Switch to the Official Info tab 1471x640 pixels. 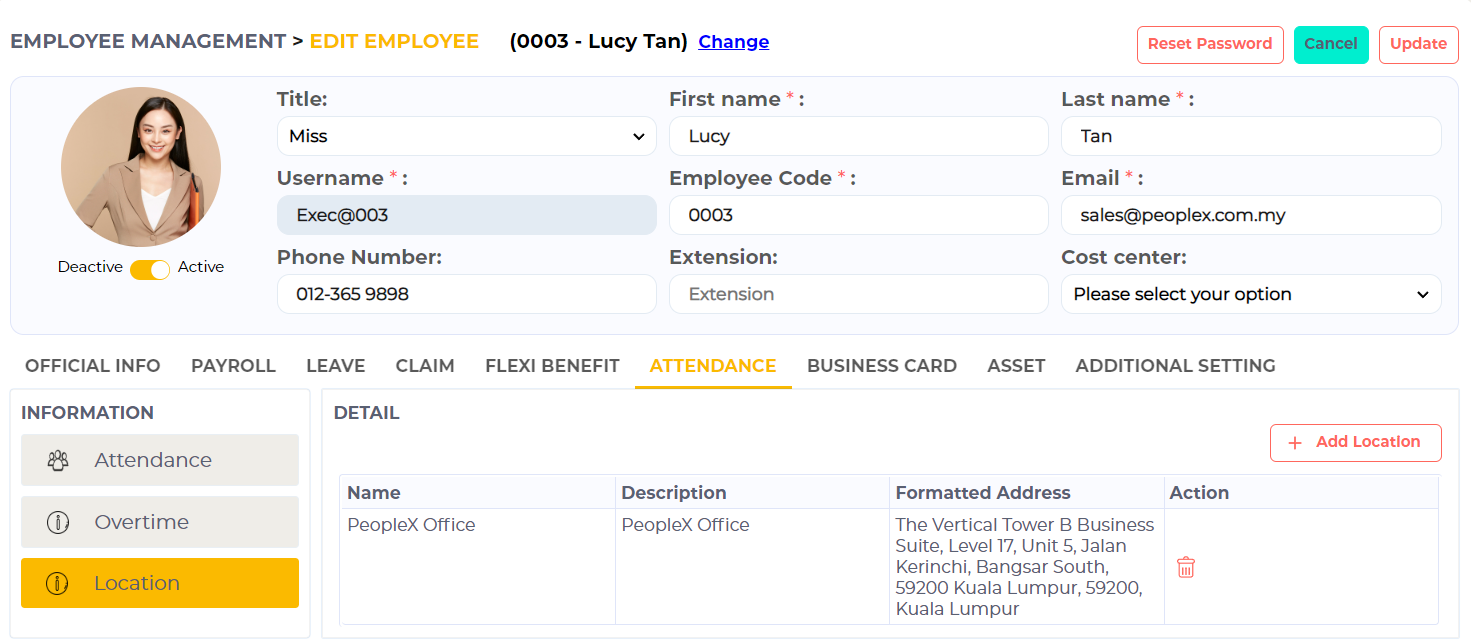[93, 366]
